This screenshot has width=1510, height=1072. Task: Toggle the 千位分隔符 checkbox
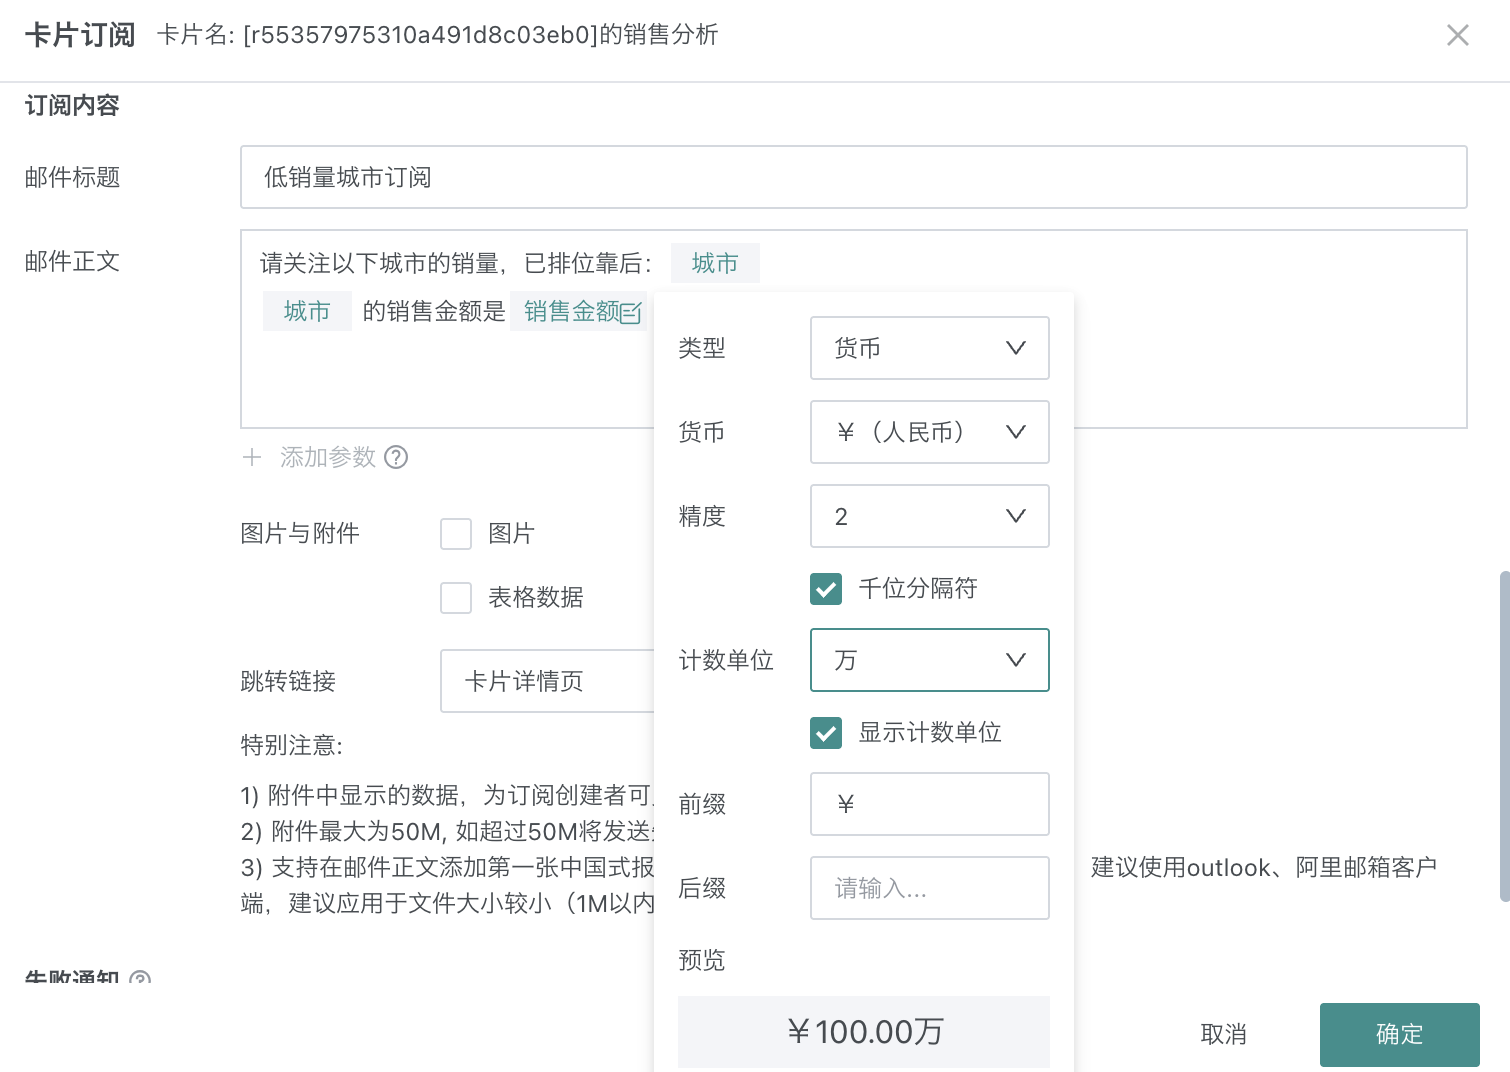[826, 589]
